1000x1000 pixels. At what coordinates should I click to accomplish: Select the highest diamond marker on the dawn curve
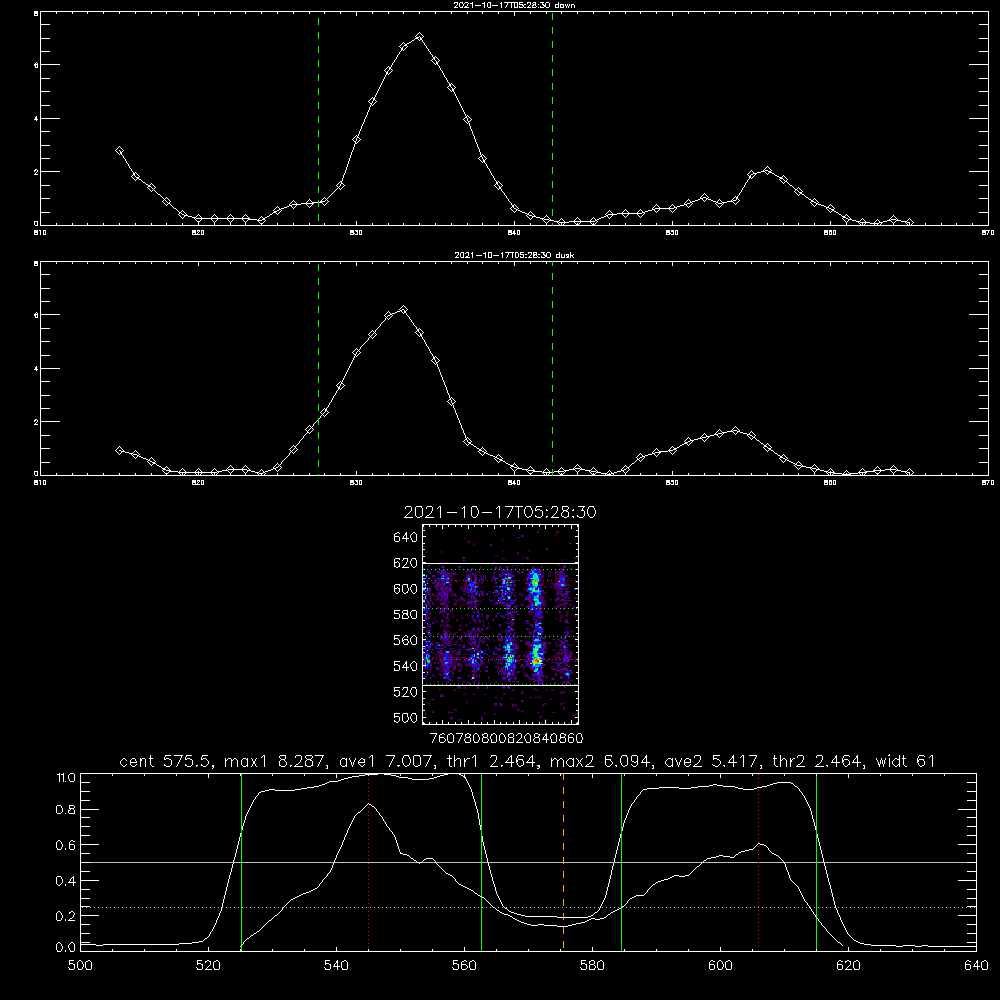[419, 37]
